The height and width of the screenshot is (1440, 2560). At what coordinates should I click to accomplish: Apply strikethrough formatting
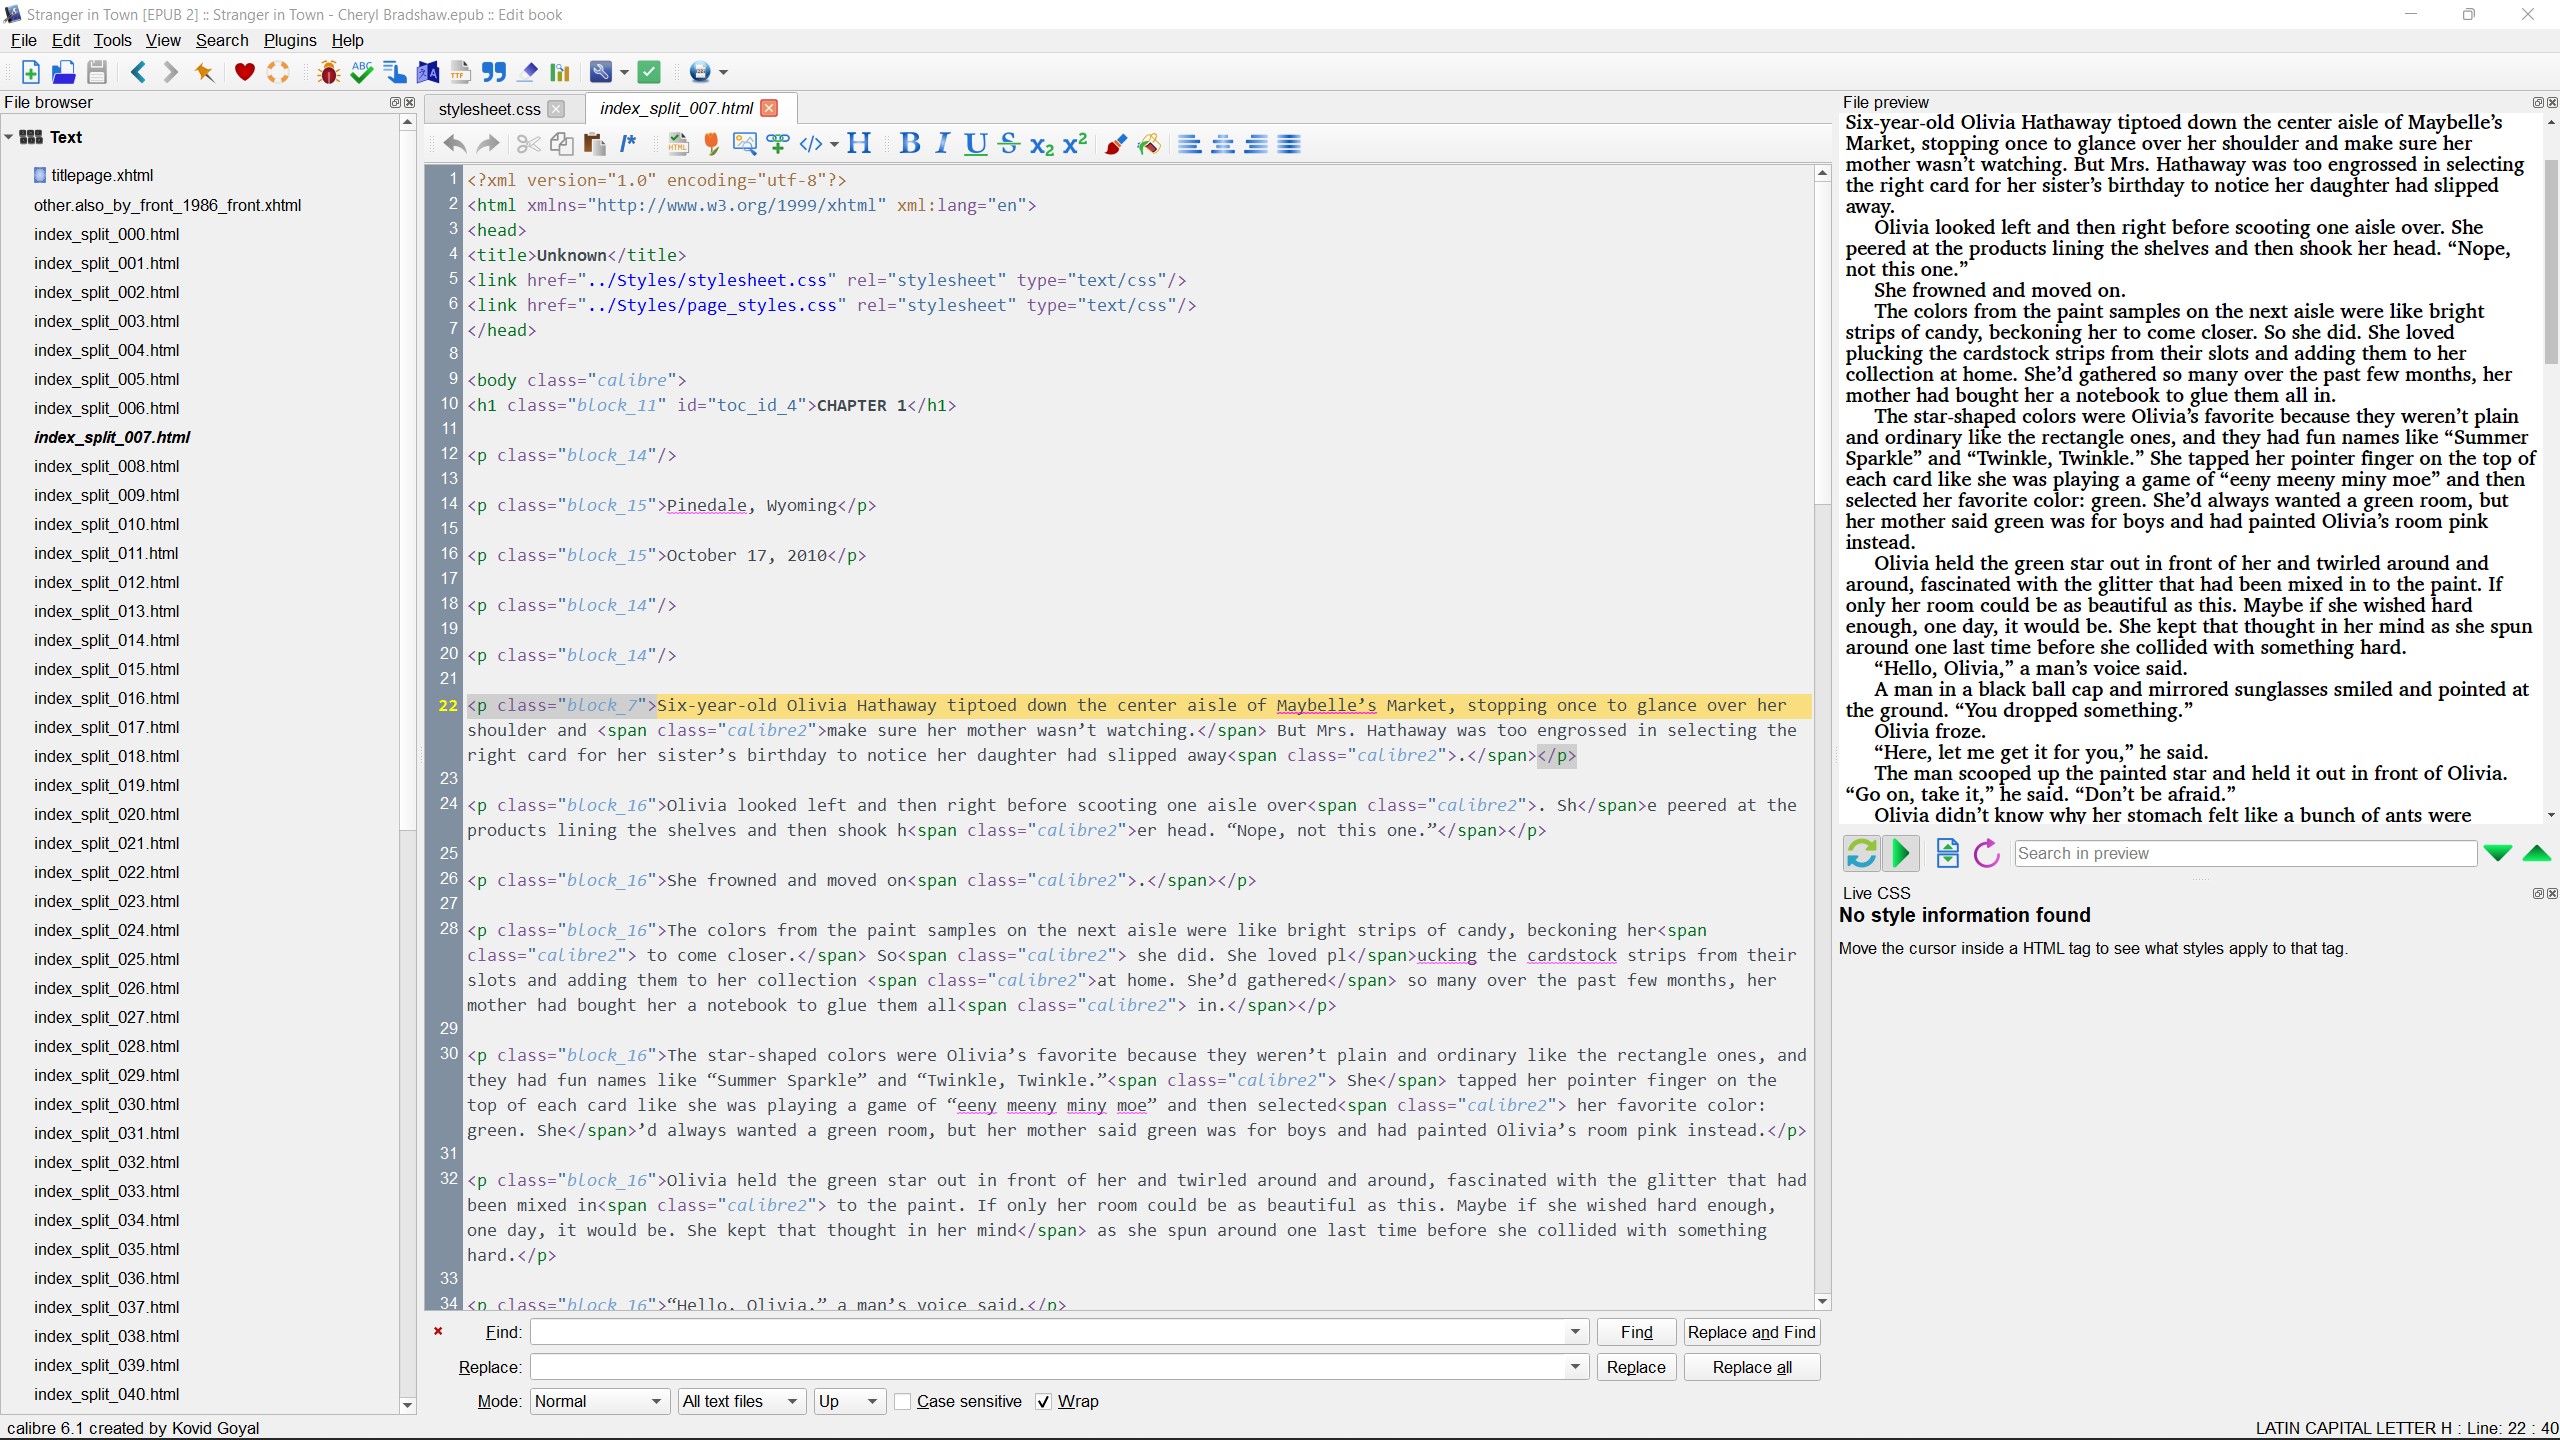pyautogui.click(x=1008, y=144)
